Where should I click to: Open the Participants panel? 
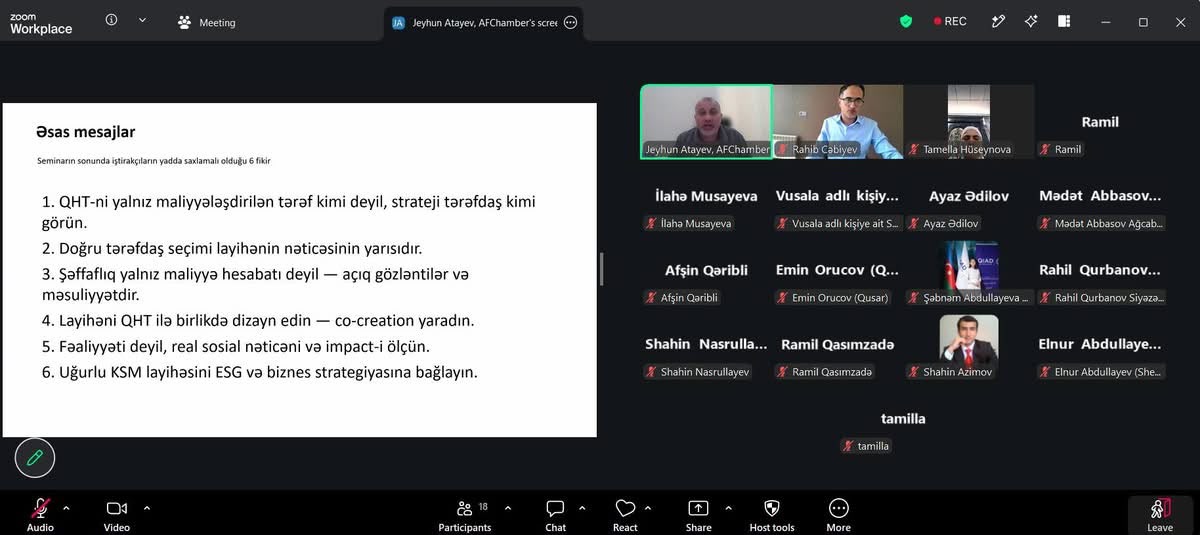click(465, 513)
